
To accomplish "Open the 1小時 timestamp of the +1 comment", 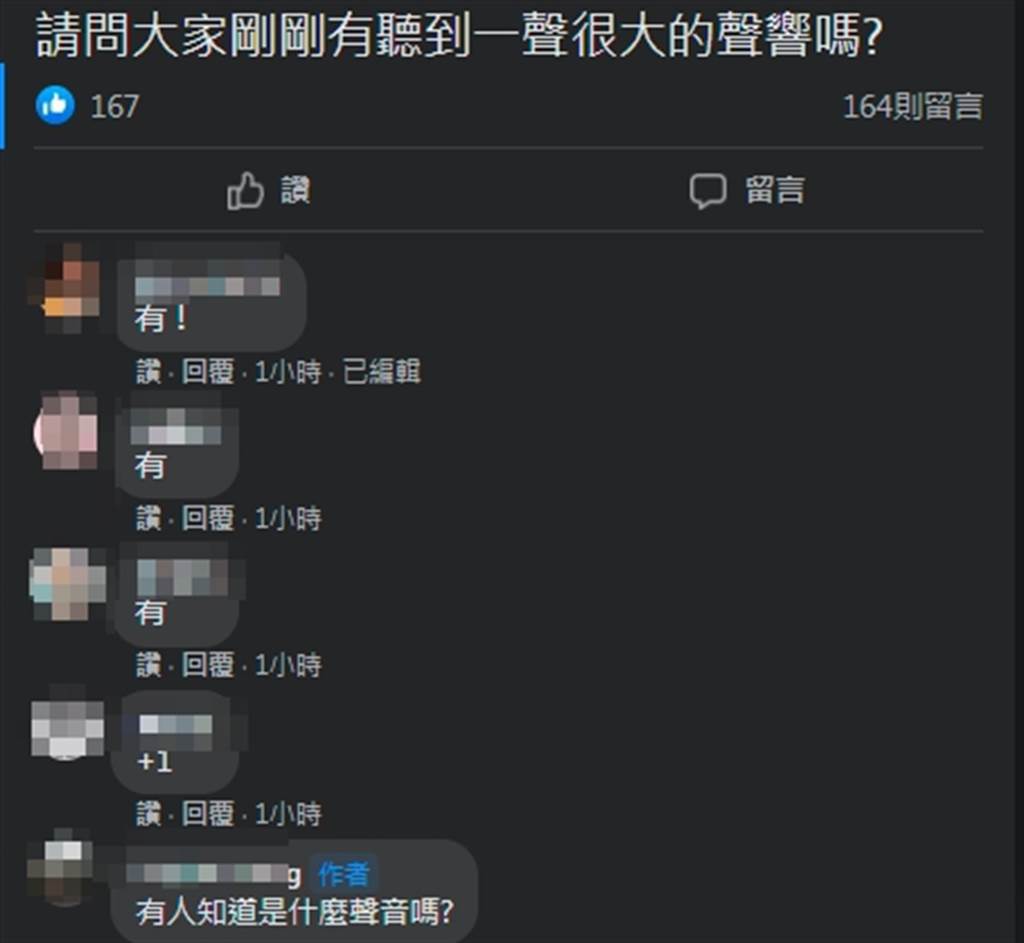I will (288, 814).
